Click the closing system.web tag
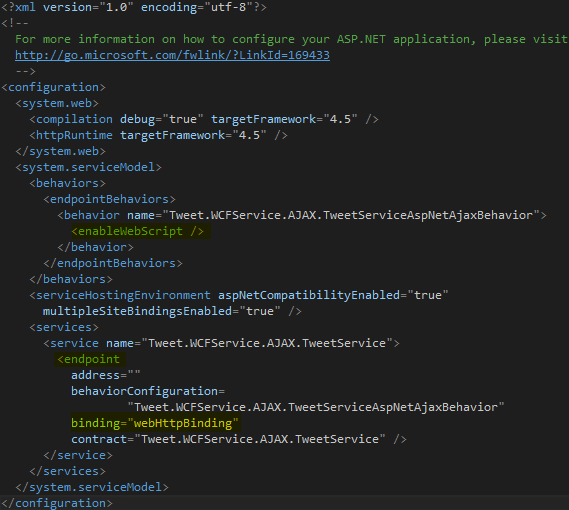Screen dimensions: 569x510 pos(61,151)
